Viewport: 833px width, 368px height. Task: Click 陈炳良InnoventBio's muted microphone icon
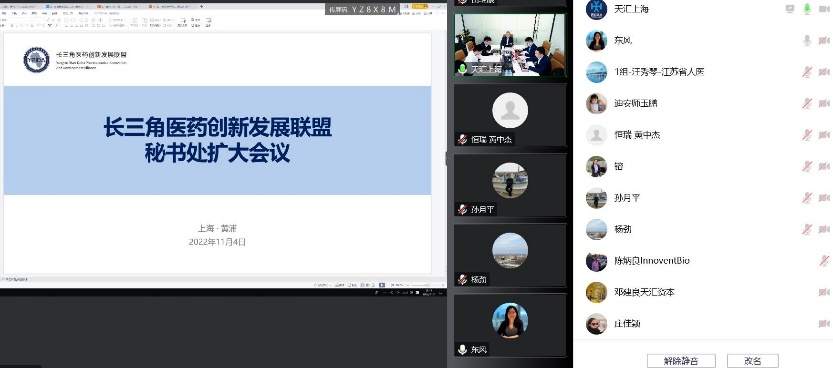[824, 260]
